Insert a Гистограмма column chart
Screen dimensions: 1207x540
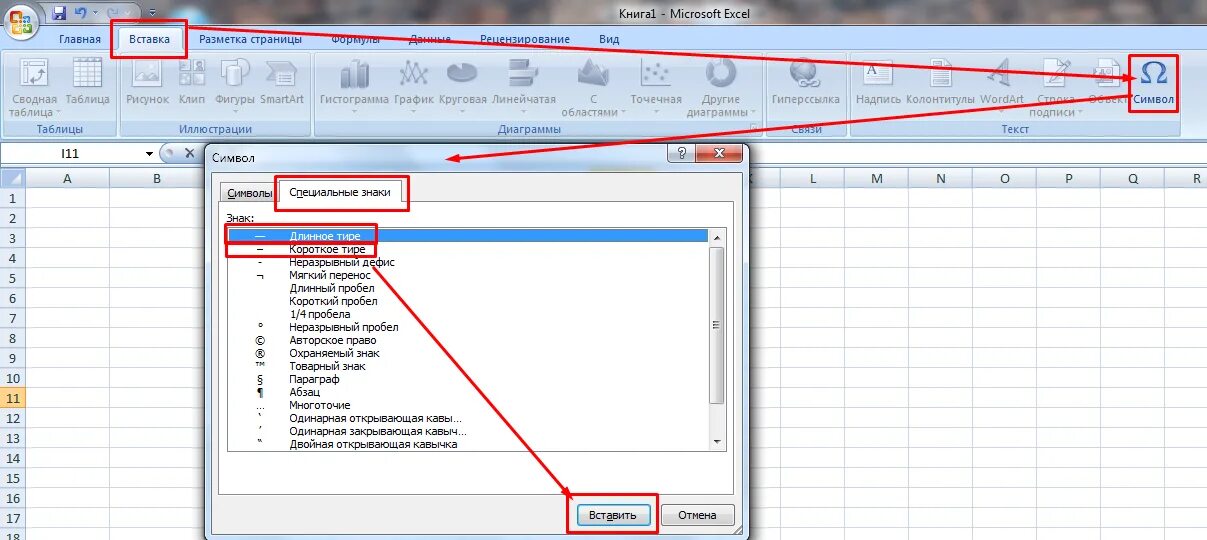(354, 88)
